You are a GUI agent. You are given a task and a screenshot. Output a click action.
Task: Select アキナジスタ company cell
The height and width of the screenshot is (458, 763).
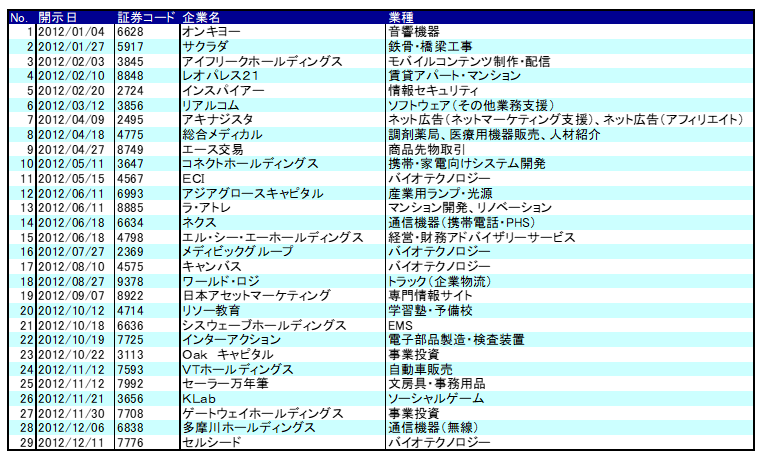tap(218, 120)
